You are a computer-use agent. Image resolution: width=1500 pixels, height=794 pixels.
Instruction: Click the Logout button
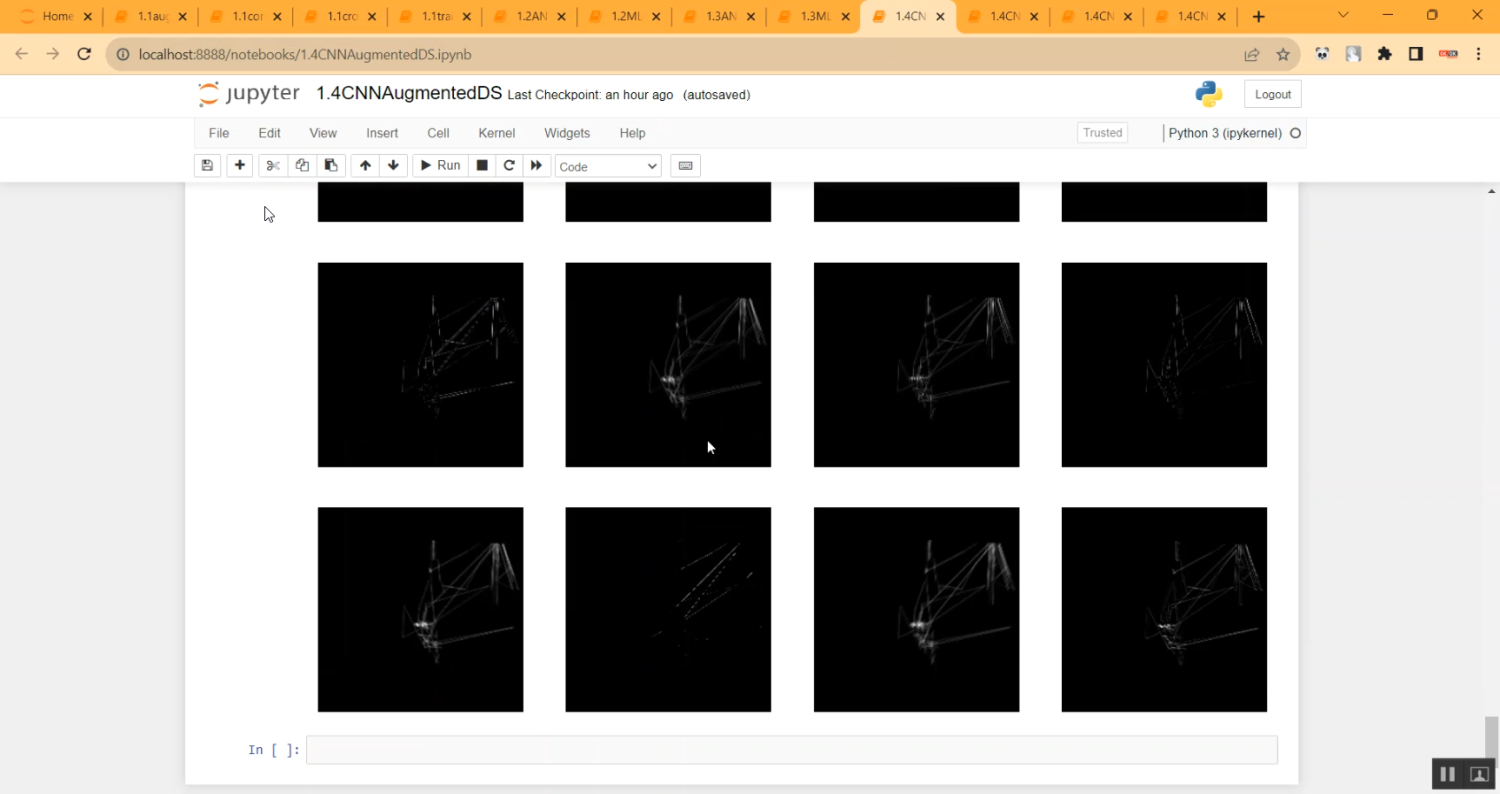click(1273, 94)
